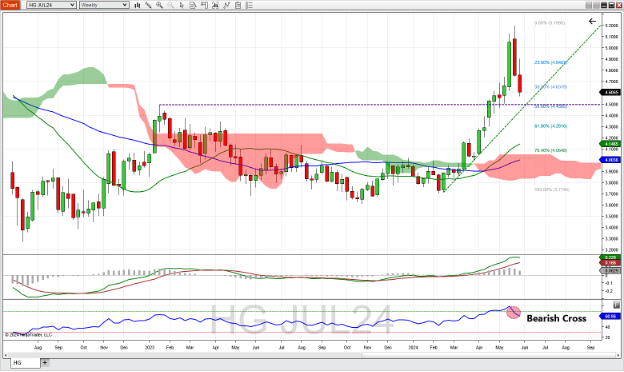Click the green MACD value marker

click(610, 257)
